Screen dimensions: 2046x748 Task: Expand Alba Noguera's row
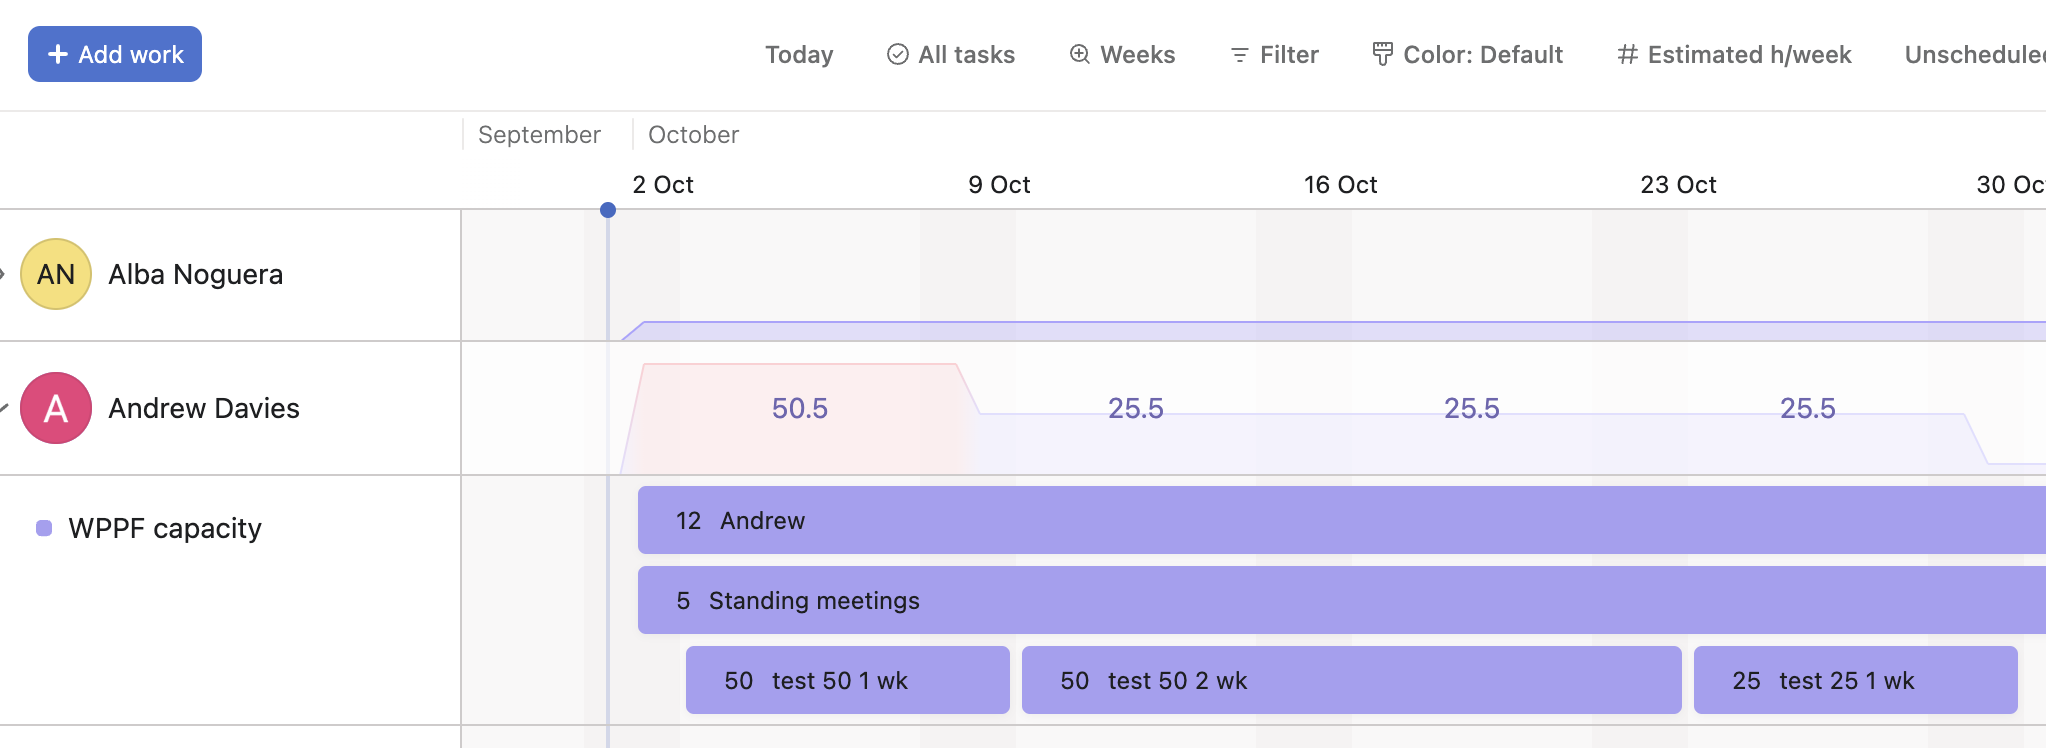[3, 274]
